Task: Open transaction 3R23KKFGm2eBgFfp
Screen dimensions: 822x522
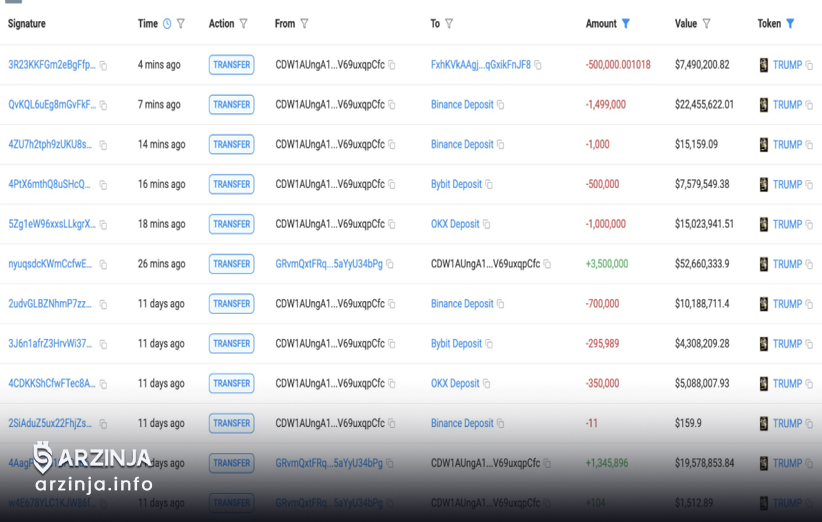Action: tap(52, 65)
